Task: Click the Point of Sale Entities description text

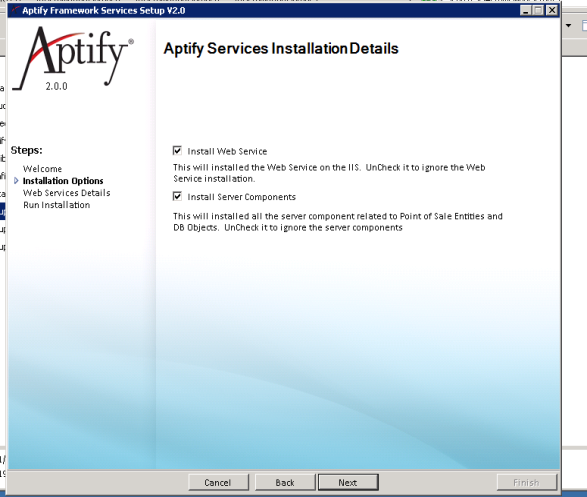Action: 338,222
